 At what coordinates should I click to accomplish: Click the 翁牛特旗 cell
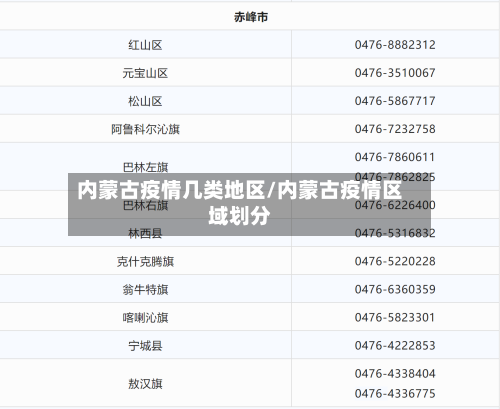(x=145, y=289)
